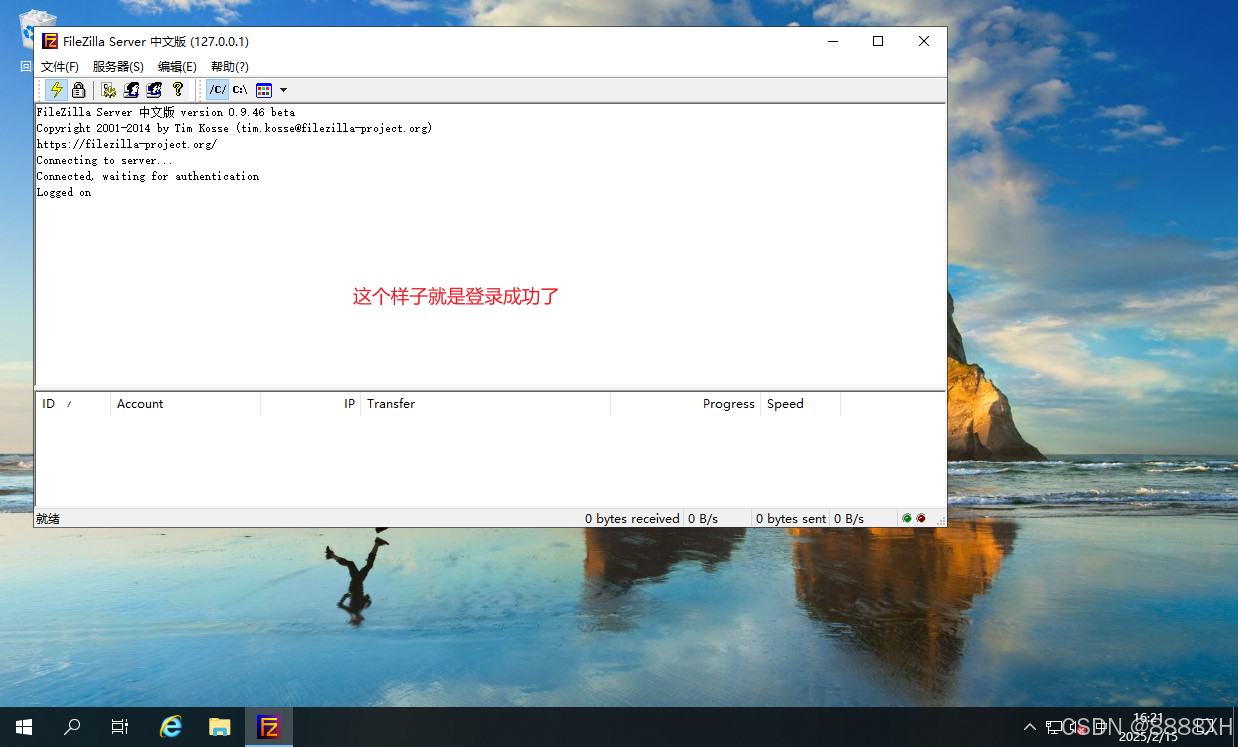The width and height of the screenshot is (1238, 747).
Task: Open the display icon dropdown arrow
Action: (x=281, y=89)
